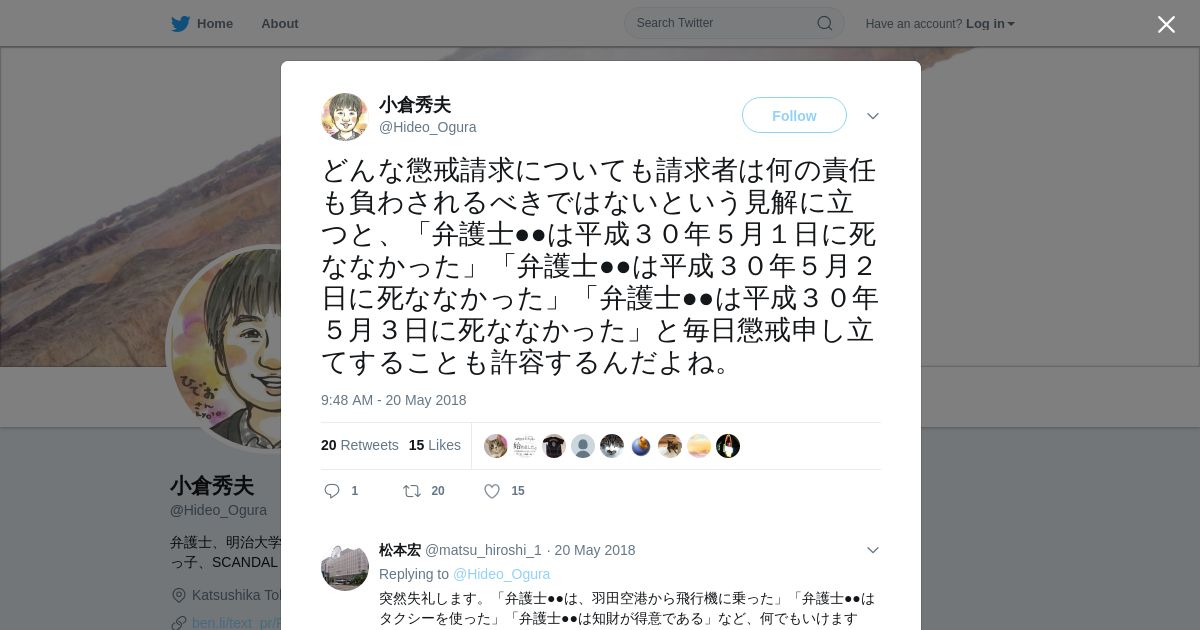The image size is (1200, 630).
Task: Like the tweet with heart icon
Action: coord(492,491)
